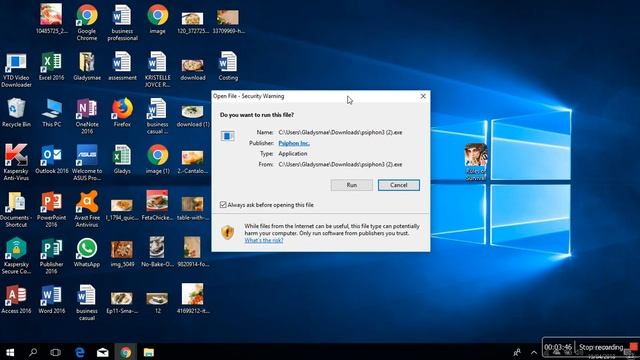640x360 pixels.
Task: Open the Mail app from the taskbar
Action: pyautogui.click(x=102, y=352)
